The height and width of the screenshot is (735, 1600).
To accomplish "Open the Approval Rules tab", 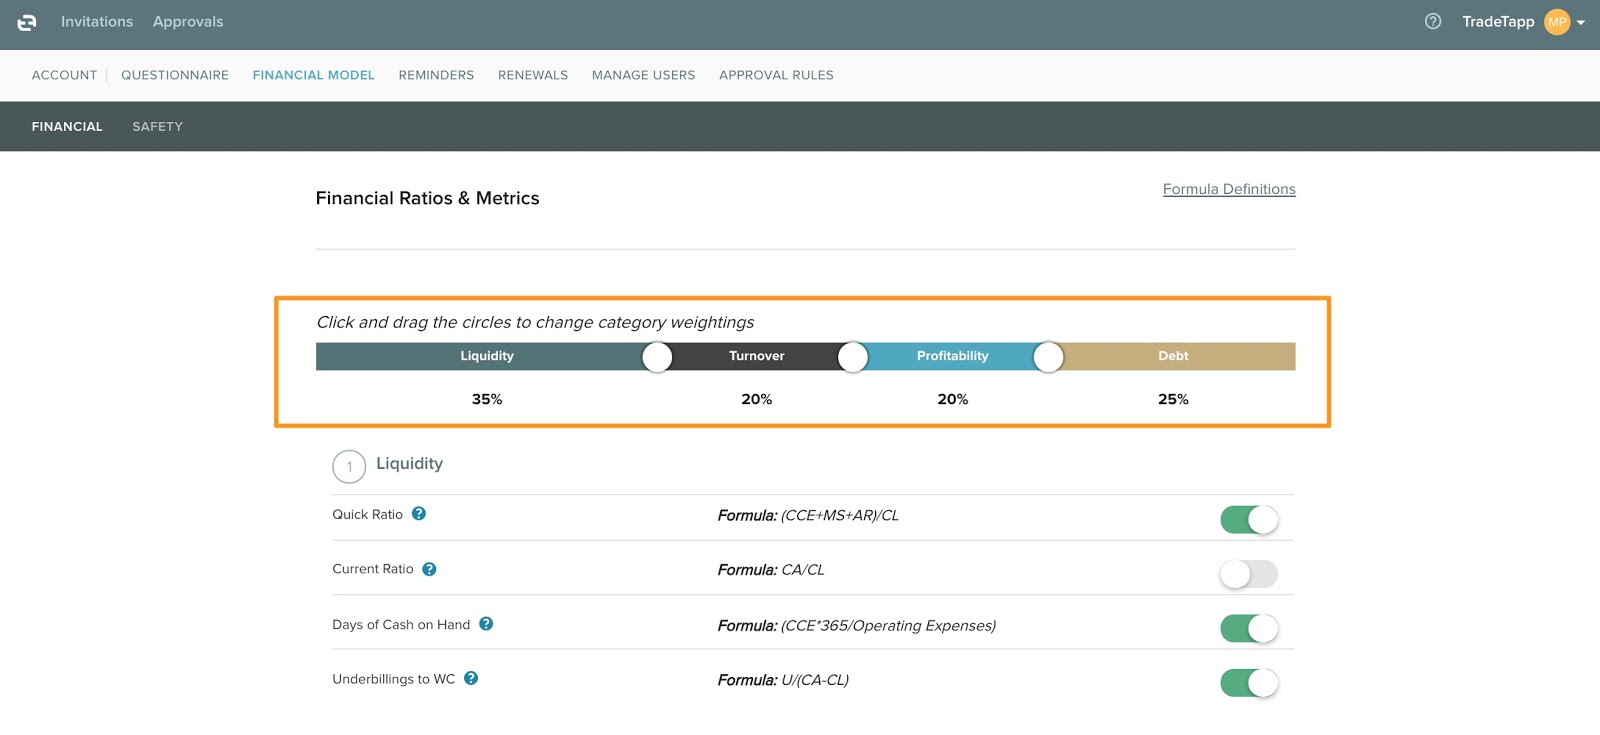I will pyautogui.click(x=776, y=75).
